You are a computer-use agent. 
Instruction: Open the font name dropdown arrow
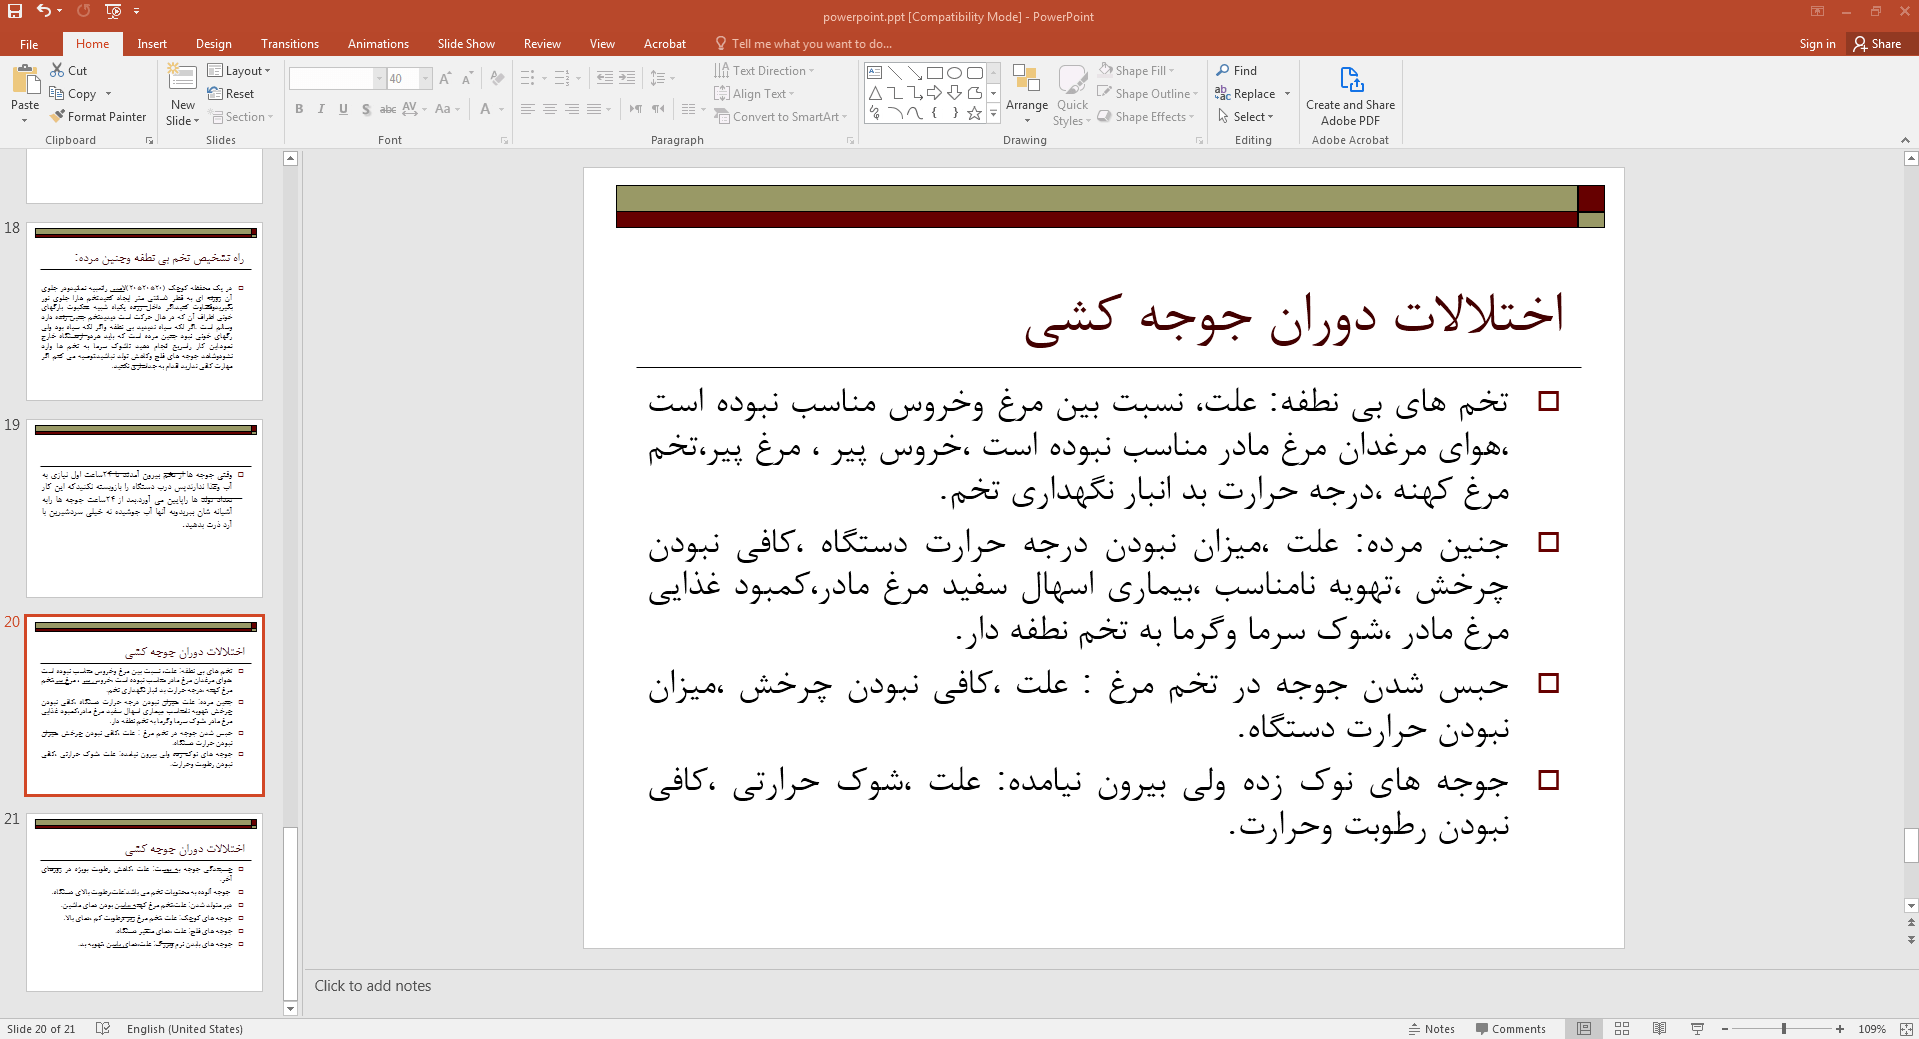(x=379, y=78)
